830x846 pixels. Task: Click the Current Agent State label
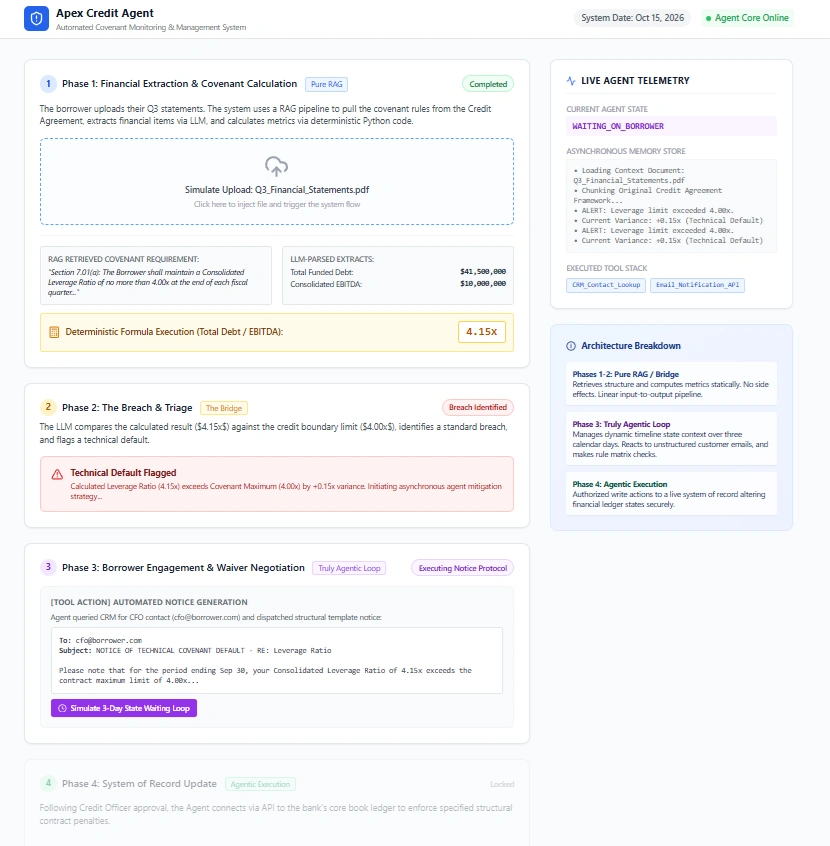coord(607,109)
